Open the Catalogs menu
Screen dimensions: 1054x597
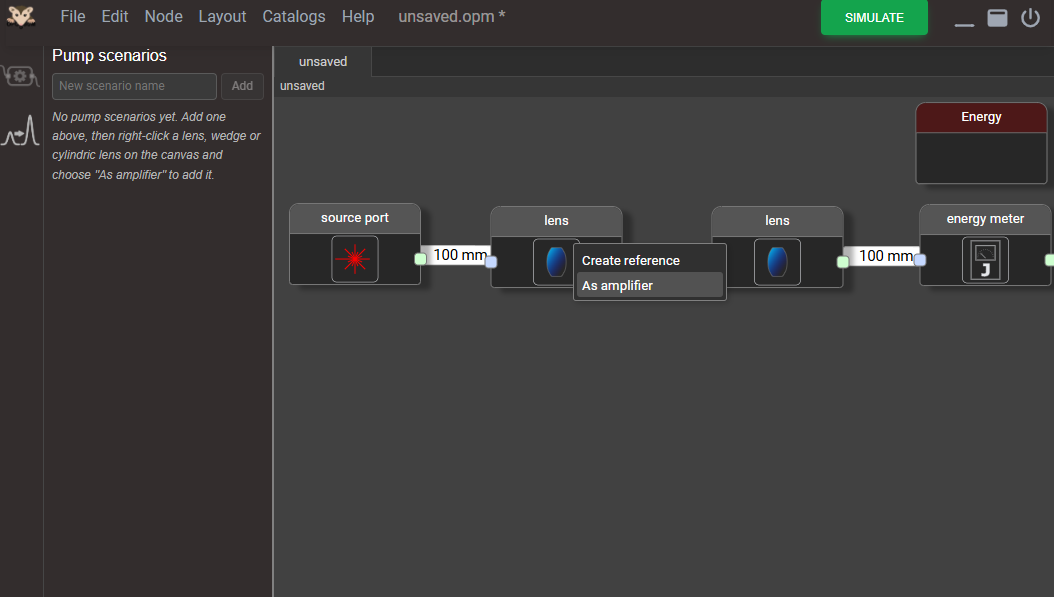294,16
